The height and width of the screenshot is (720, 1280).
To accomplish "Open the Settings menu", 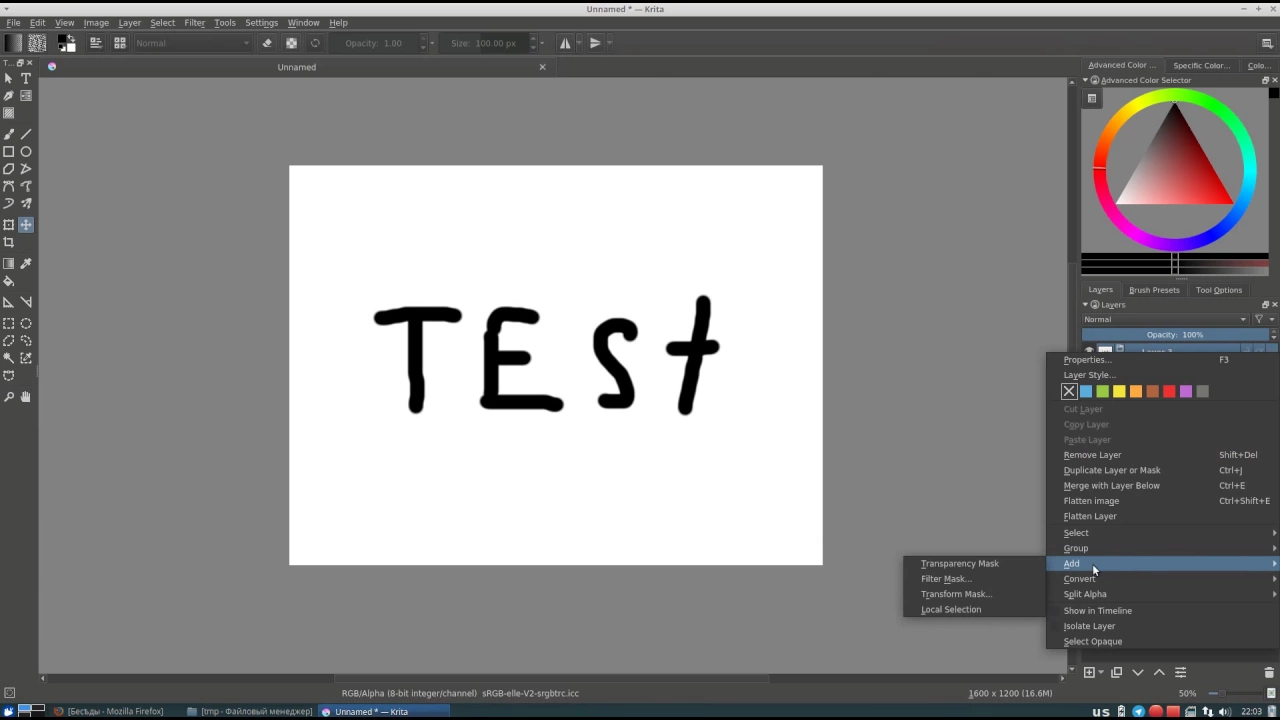I will [x=261, y=22].
